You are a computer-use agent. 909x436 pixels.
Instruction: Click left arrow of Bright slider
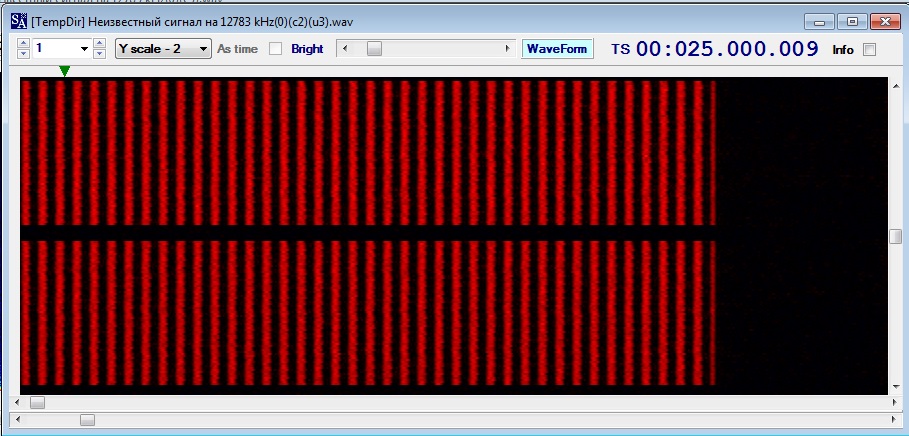[345, 49]
